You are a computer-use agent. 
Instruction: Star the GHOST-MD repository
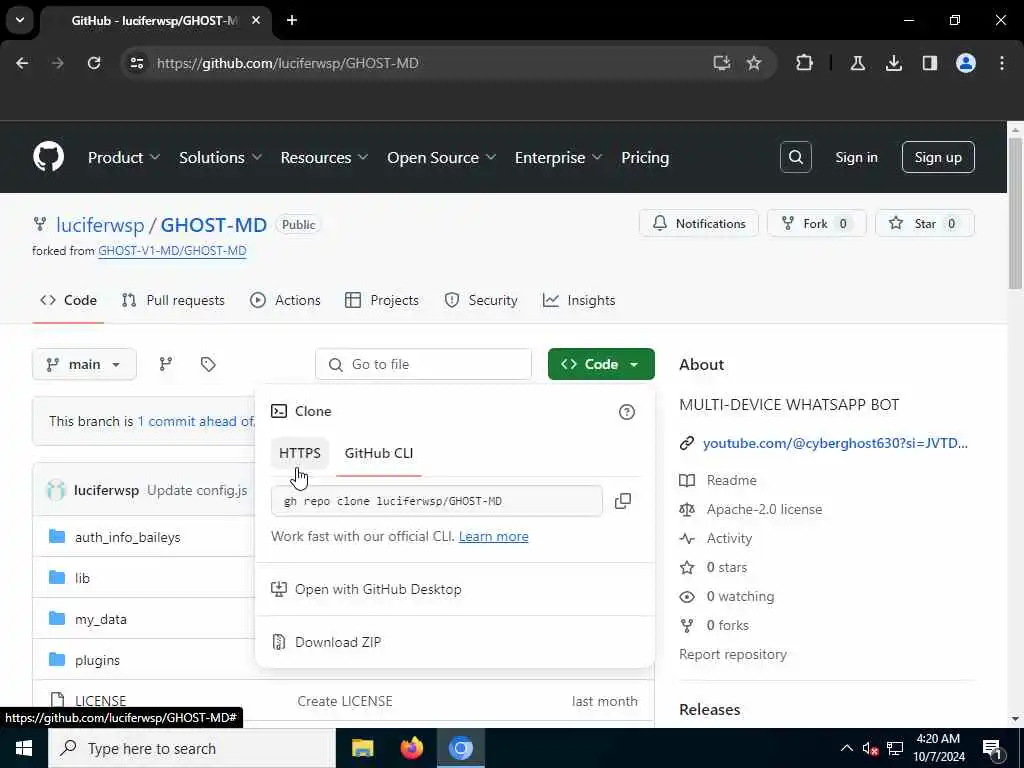[x=924, y=223]
